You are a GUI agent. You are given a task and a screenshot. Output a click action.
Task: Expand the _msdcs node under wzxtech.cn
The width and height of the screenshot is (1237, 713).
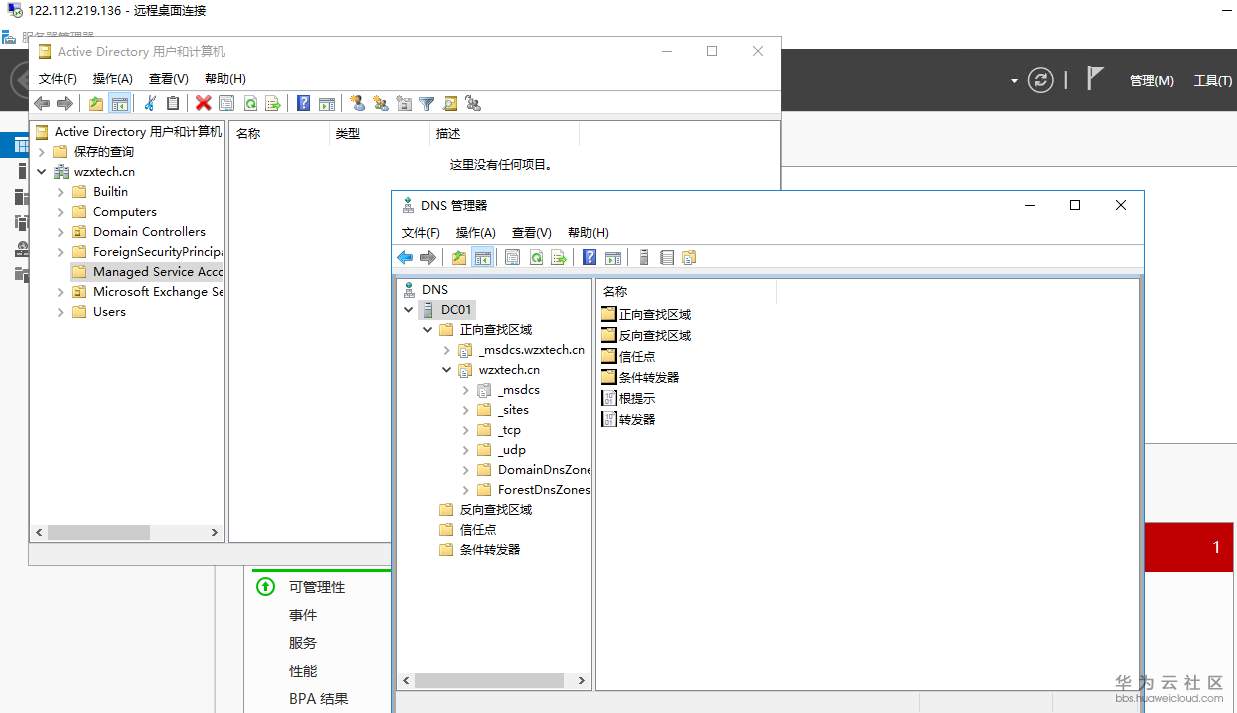click(x=465, y=390)
